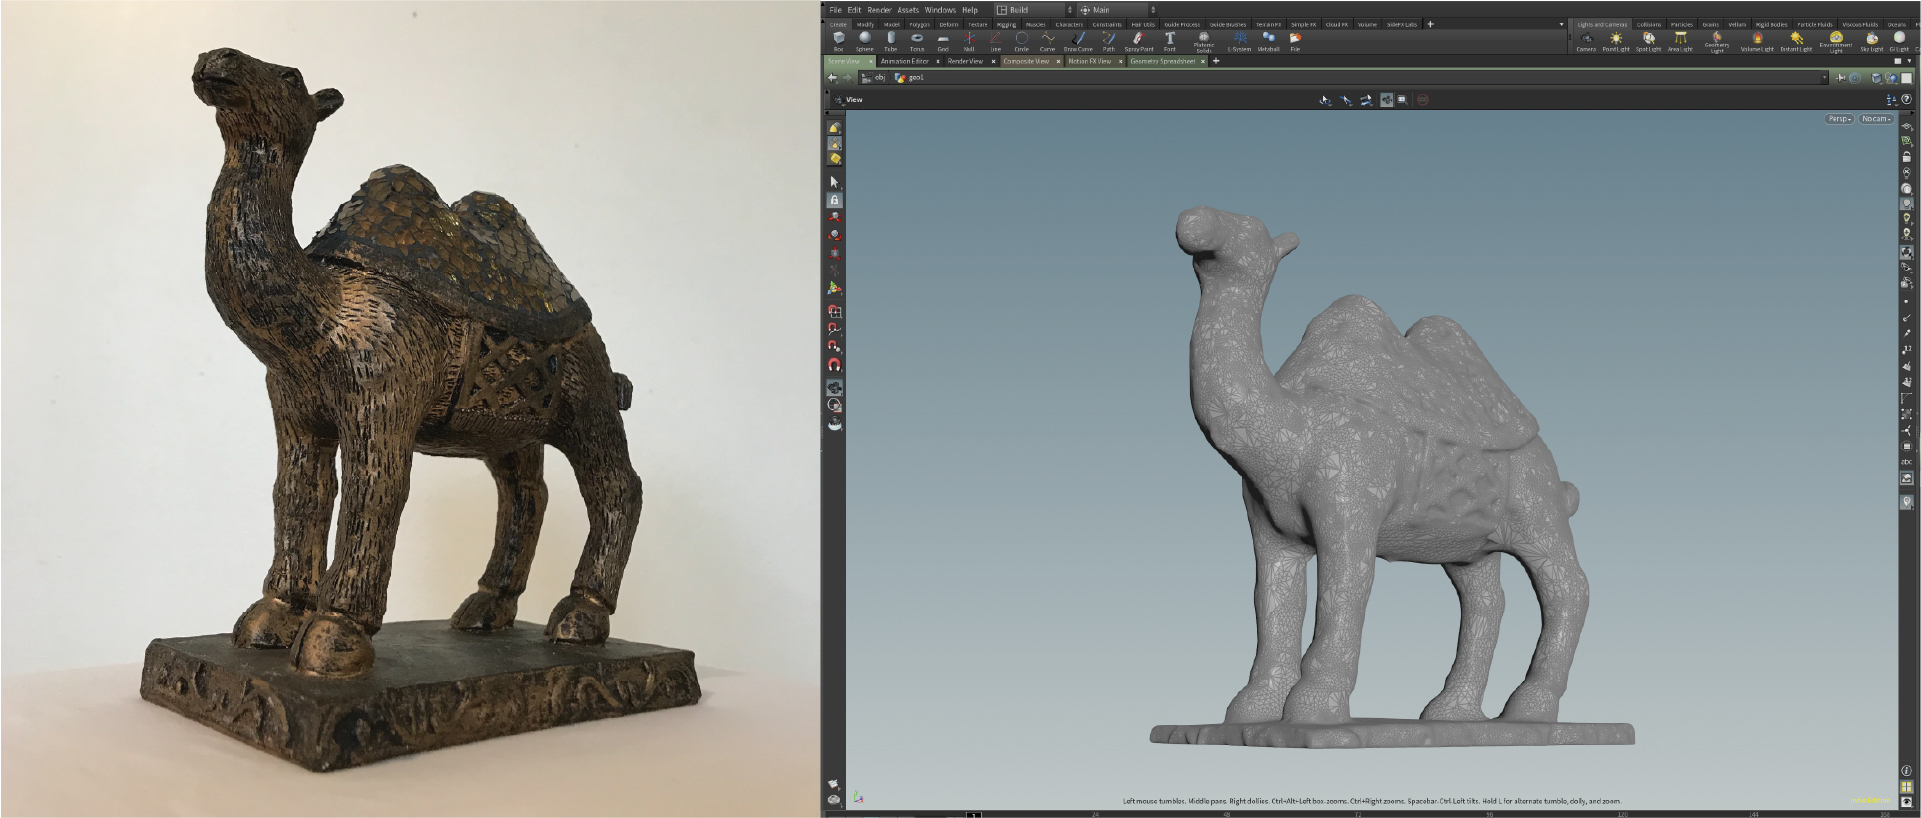Pick the Torus shelf tool
The image size is (1921, 818).
(916, 40)
